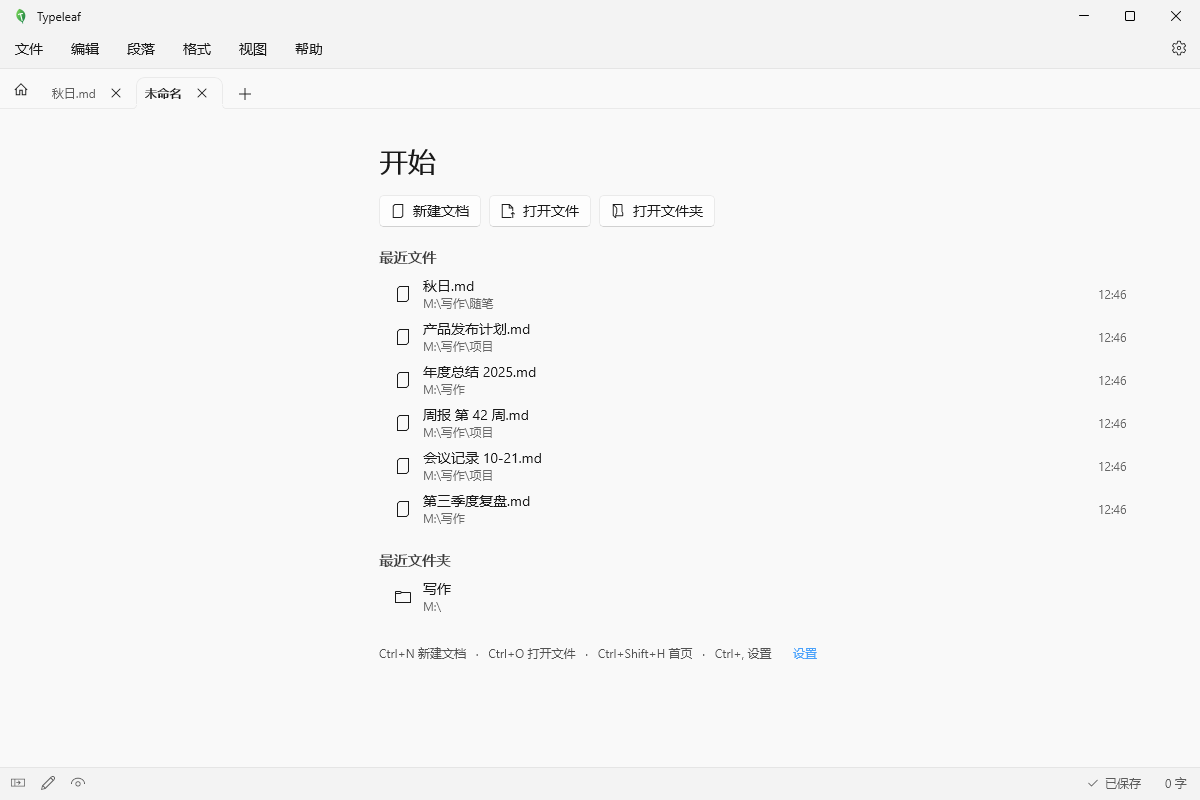Screen dimensions: 1200x800
Task: Click file icon beside 年度总结 2025.md
Action: click(x=403, y=380)
